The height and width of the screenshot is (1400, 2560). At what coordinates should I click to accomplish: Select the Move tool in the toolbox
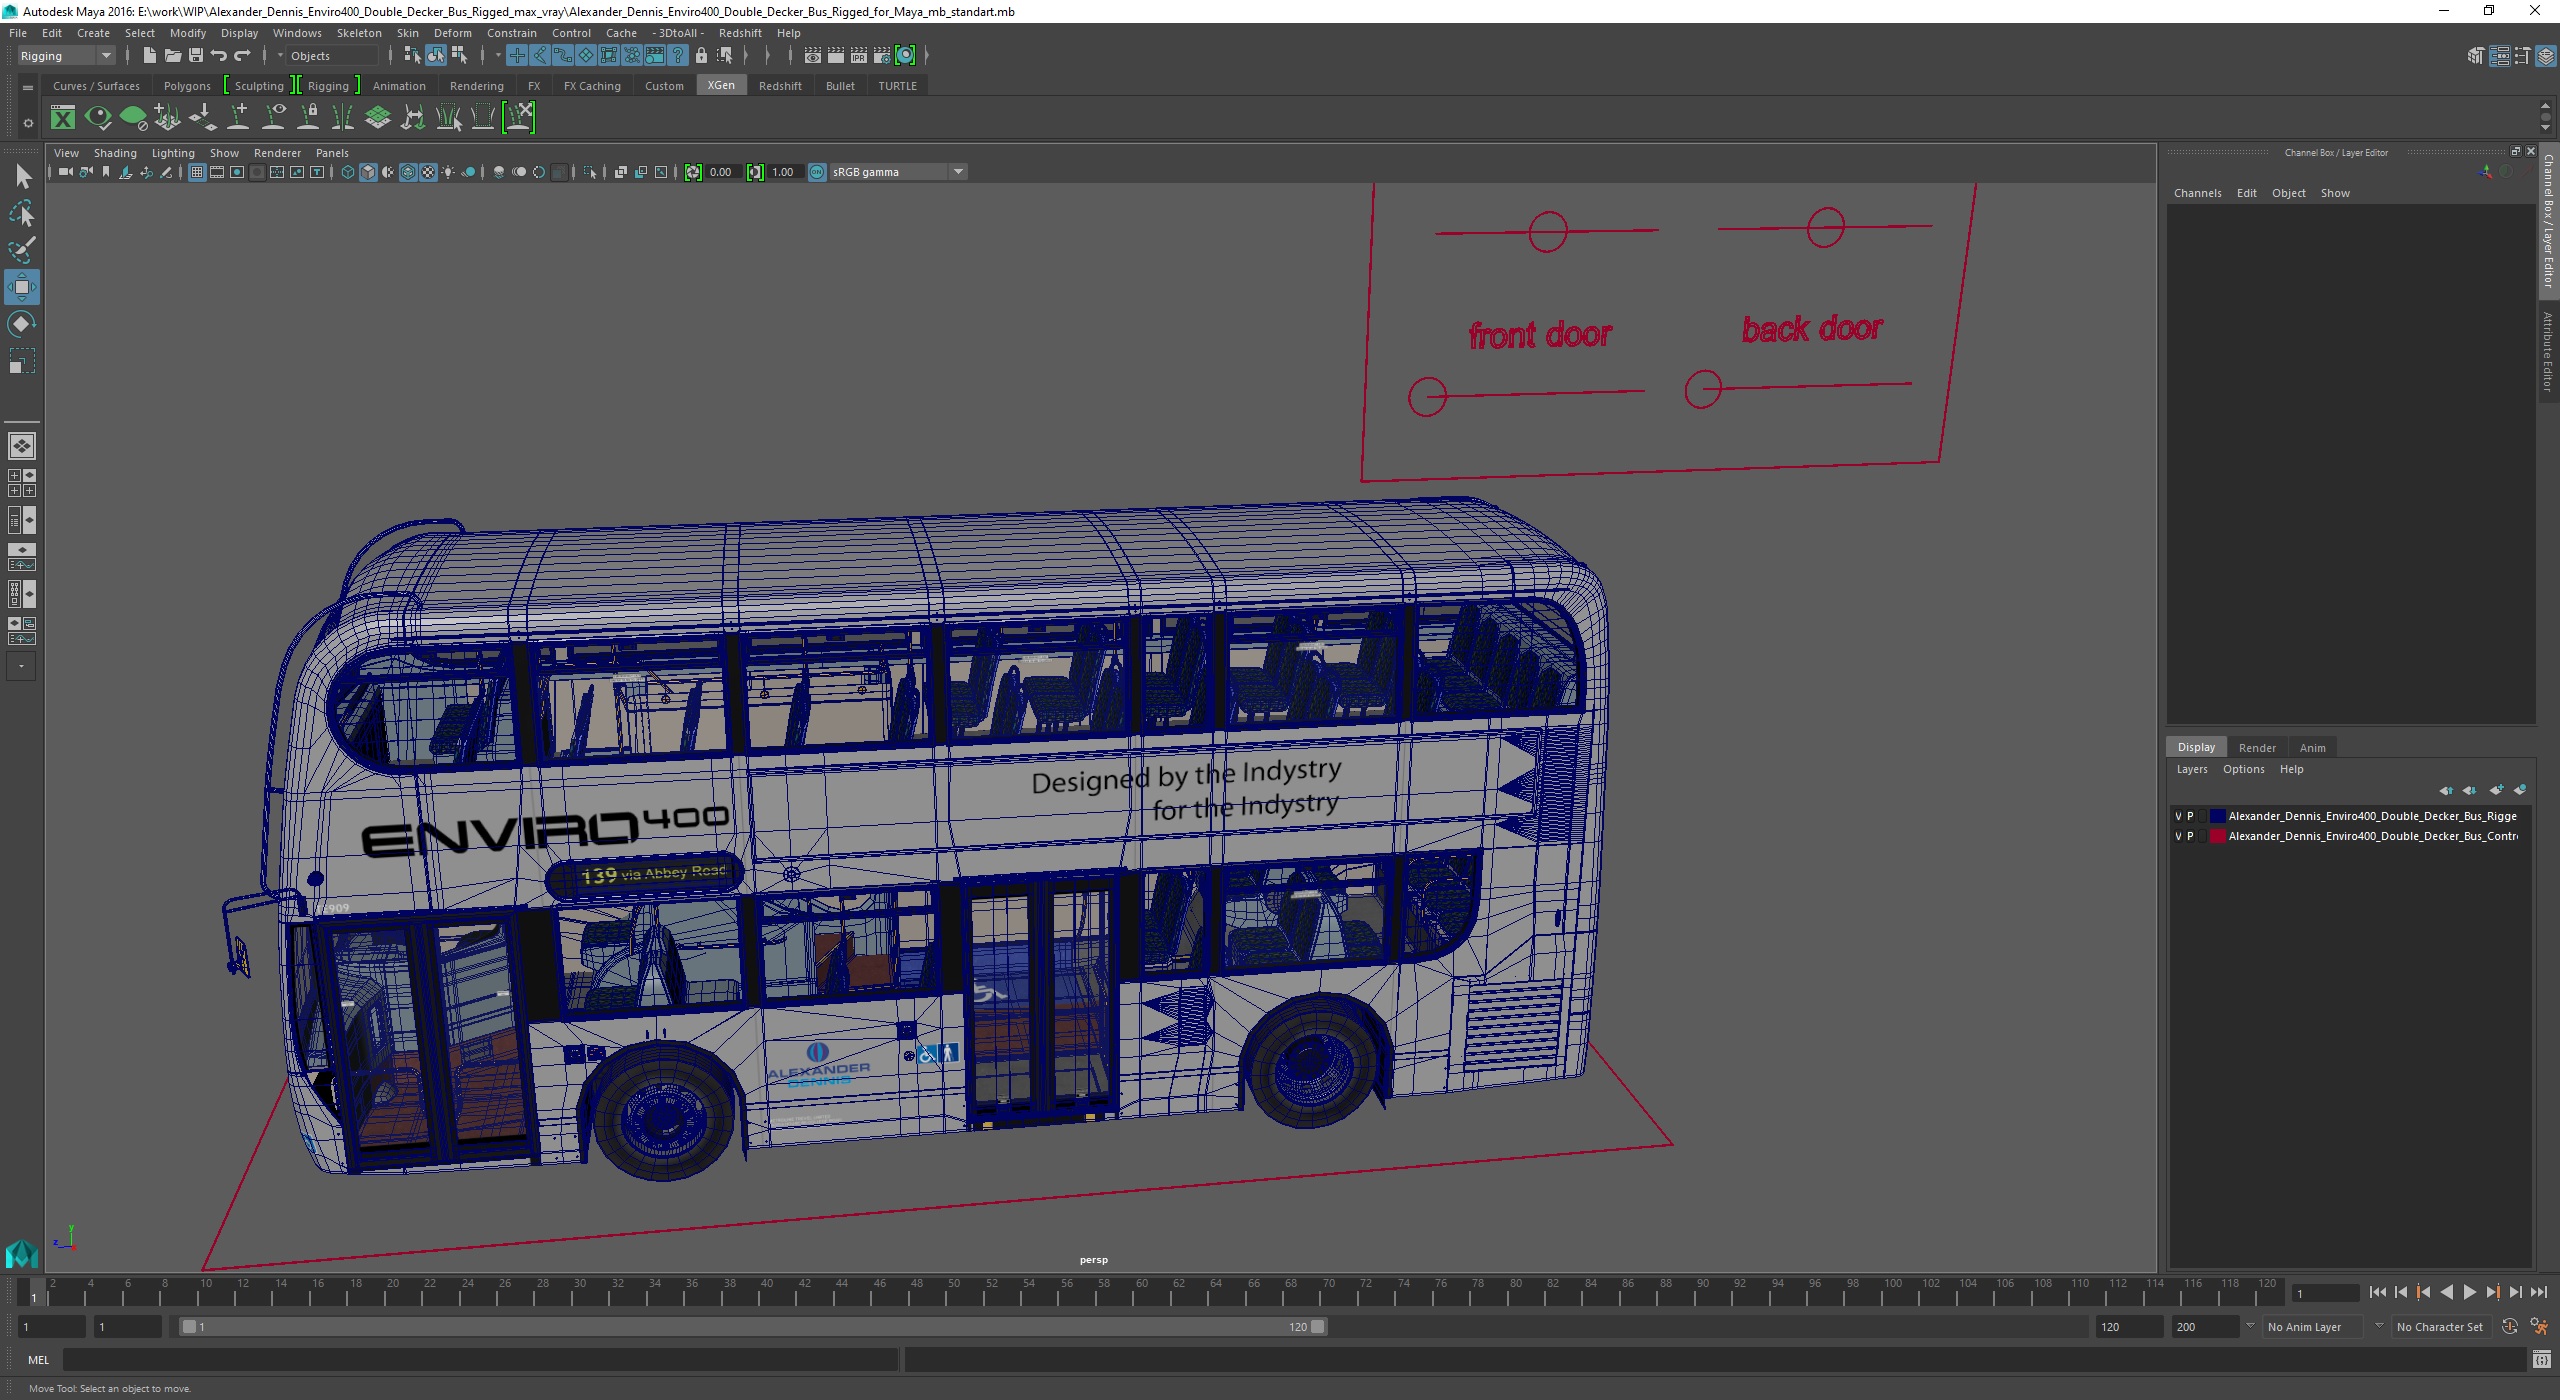coord(21,287)
